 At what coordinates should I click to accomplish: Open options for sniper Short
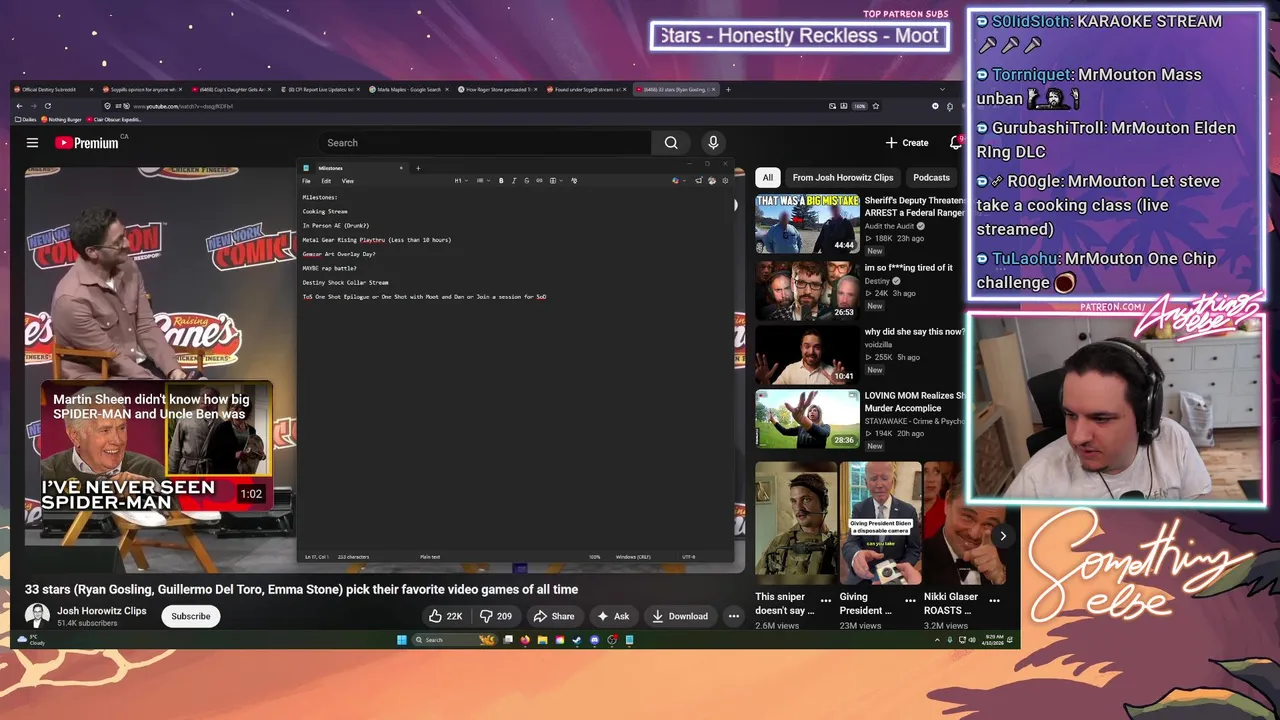826,601
